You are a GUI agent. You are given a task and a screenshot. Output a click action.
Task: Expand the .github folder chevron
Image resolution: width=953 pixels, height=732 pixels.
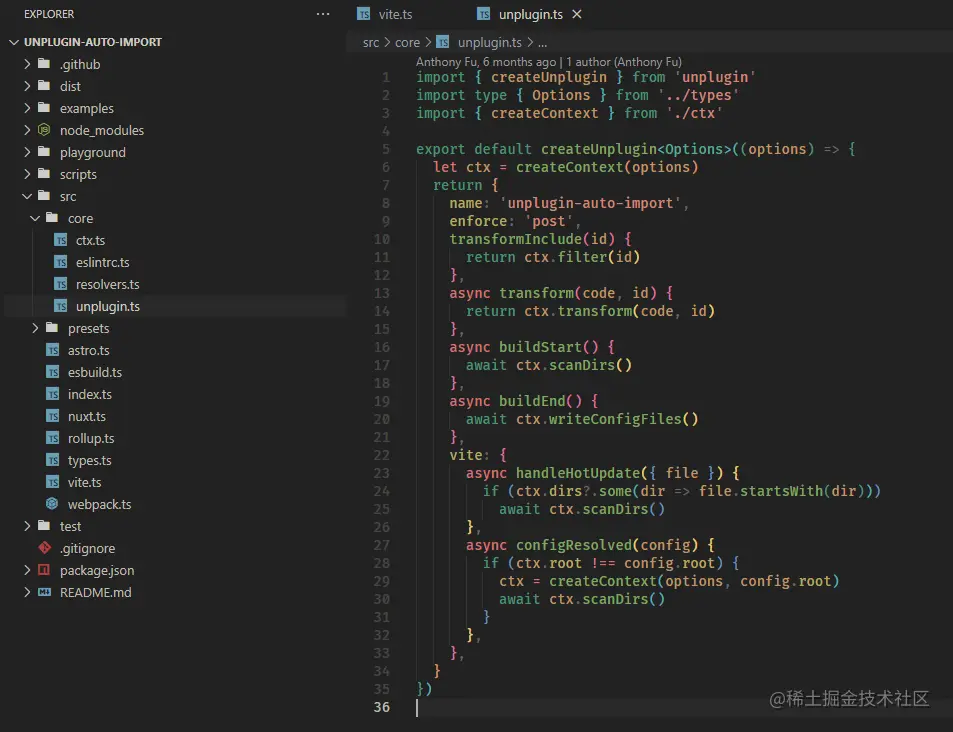tap(27, 64)
